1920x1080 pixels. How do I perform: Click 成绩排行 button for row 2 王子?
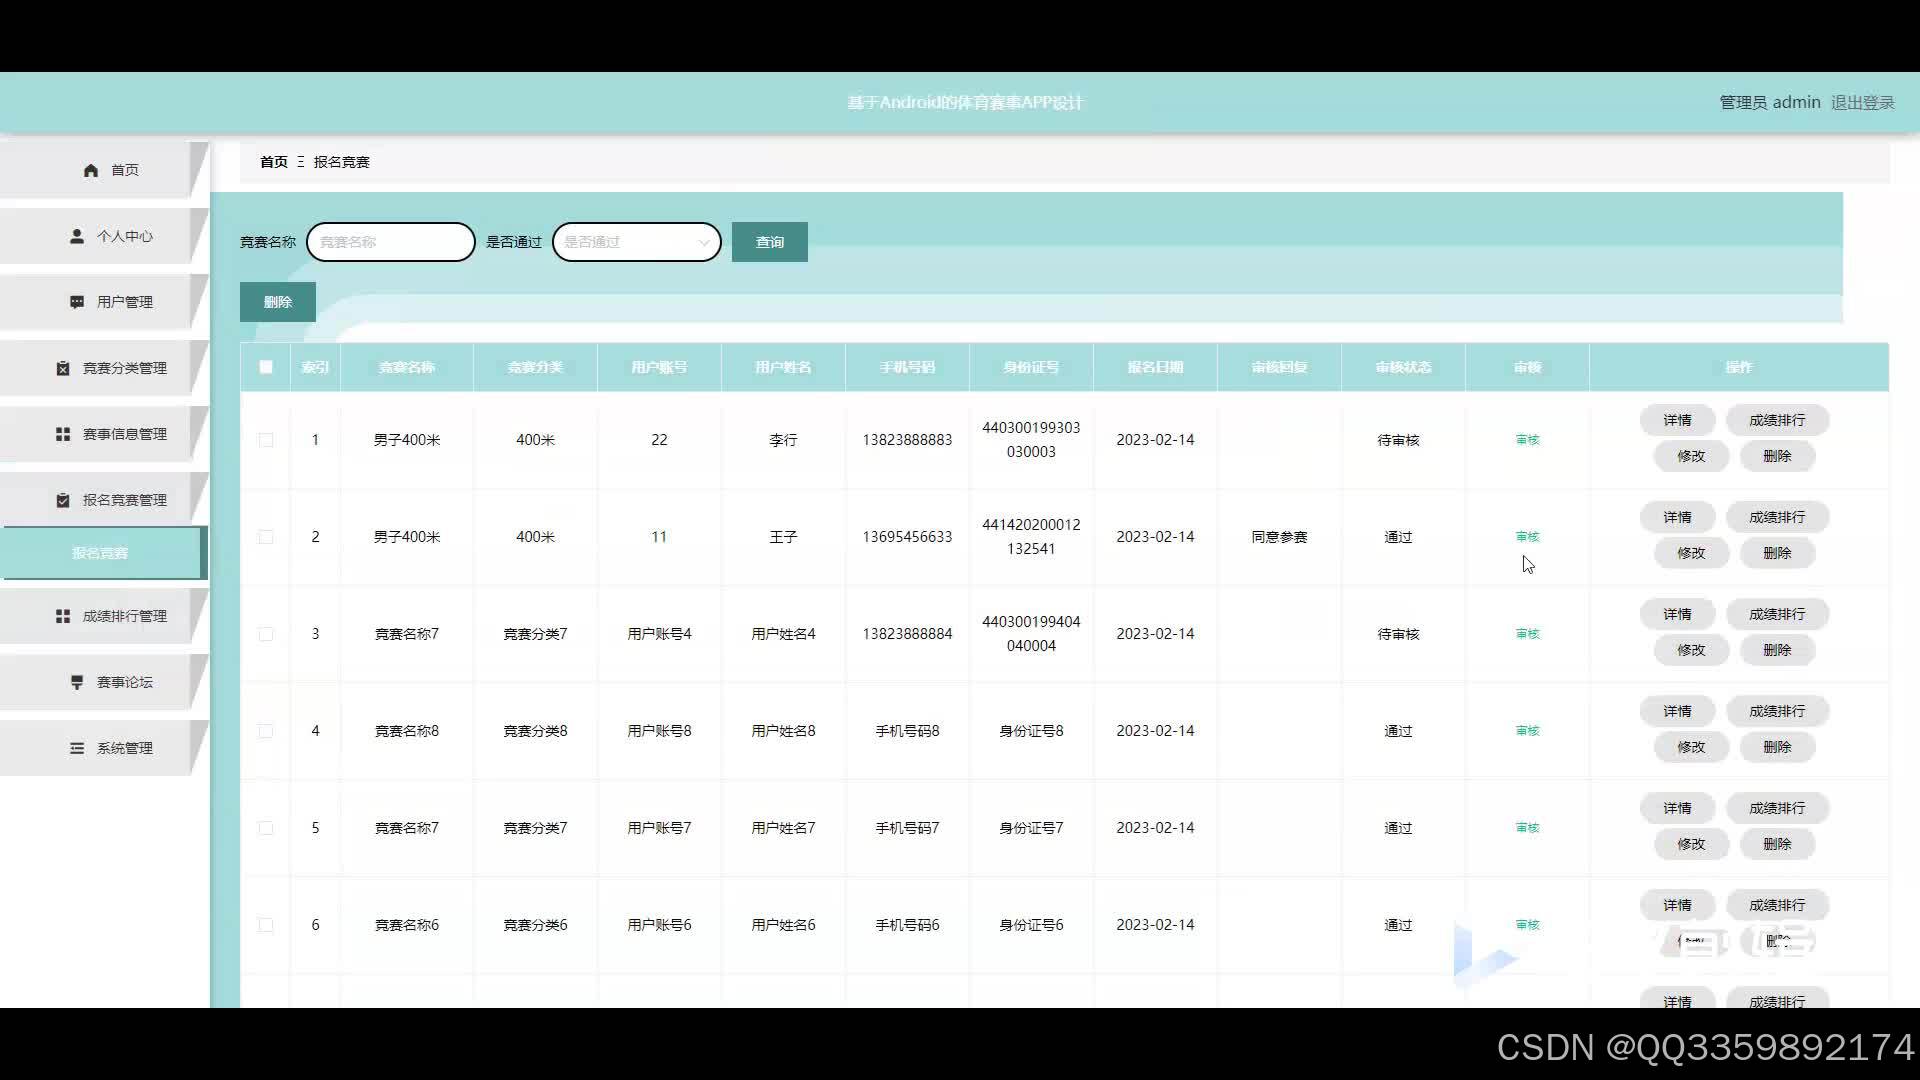pyautogui.click(x=1777, y=517)
